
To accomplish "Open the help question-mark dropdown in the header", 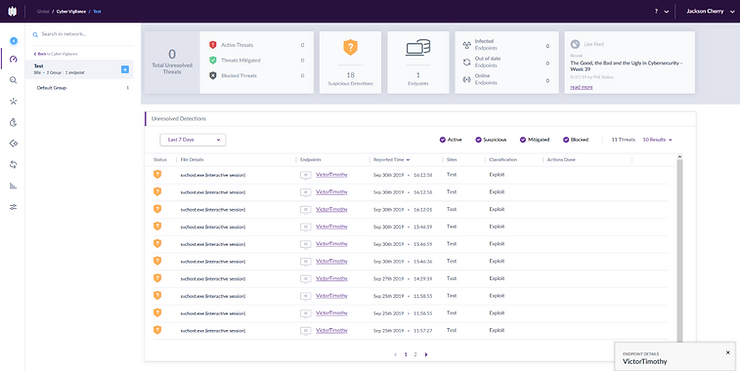I will [x=662, y=11].
